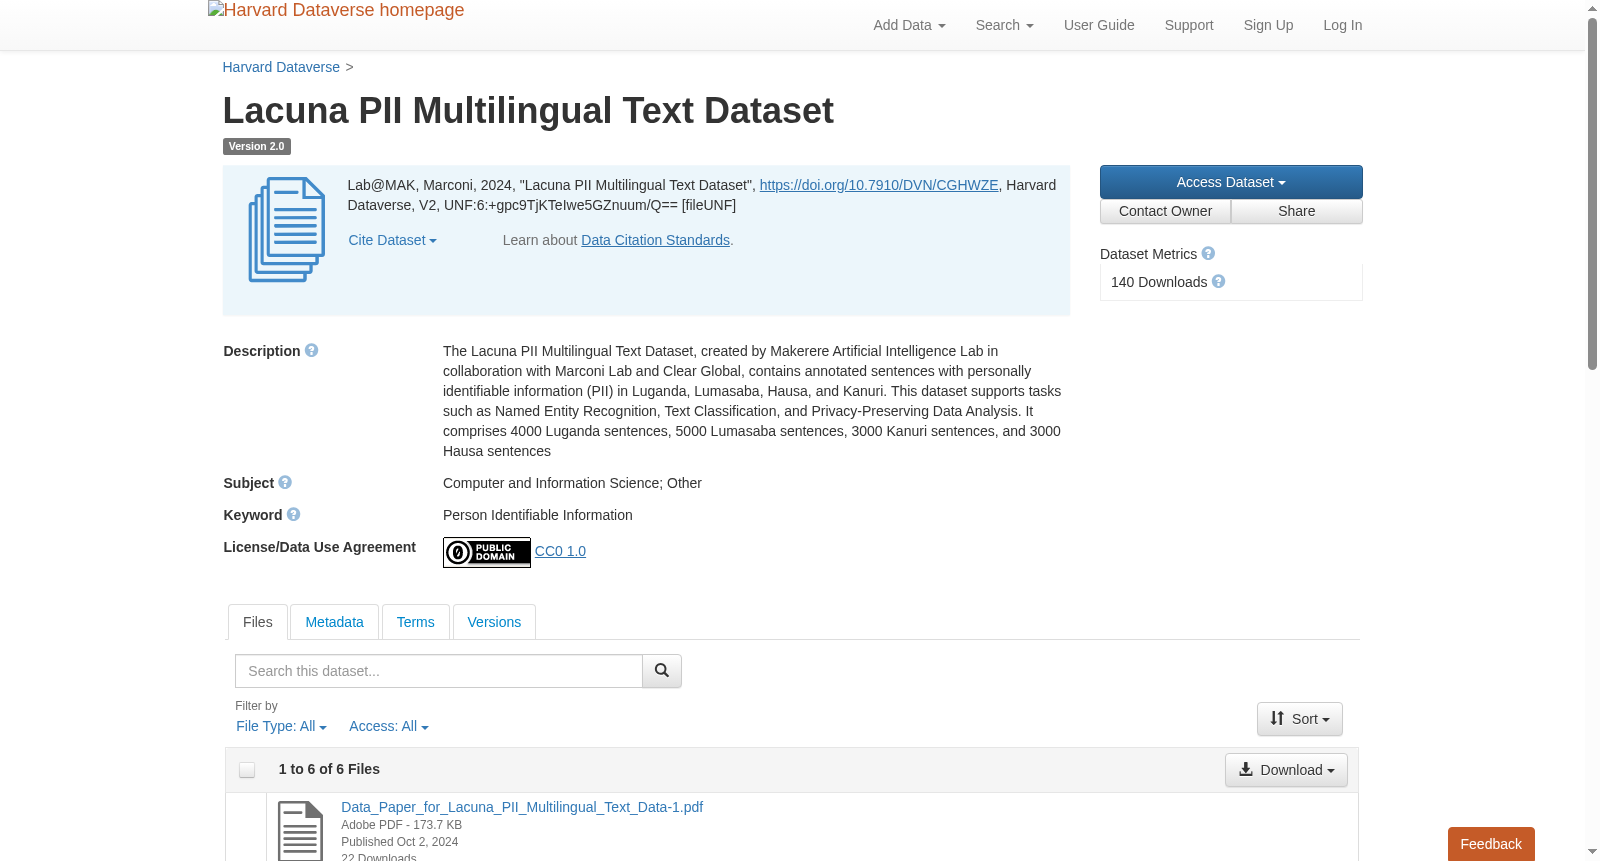Click the scrollbar down arrow
The height and width of the screenshot is (861, 1600).
pyautogui.click(x=1592, y=852)
